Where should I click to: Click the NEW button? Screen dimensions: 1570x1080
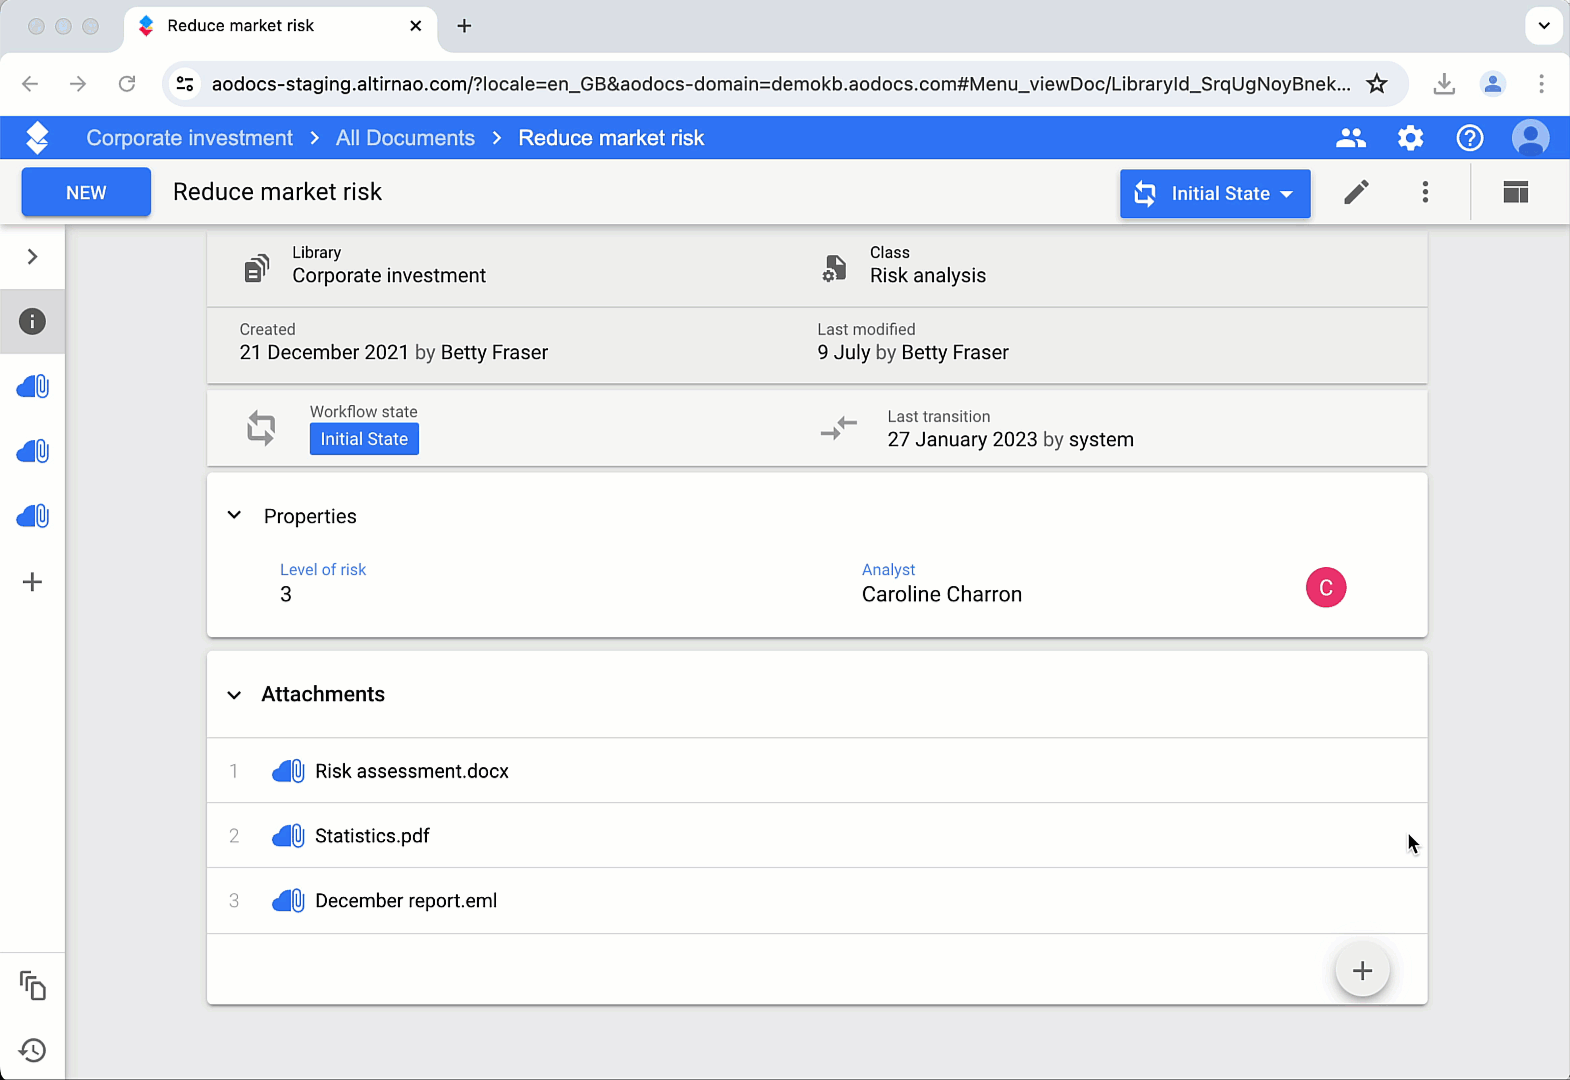coord(86,192)
